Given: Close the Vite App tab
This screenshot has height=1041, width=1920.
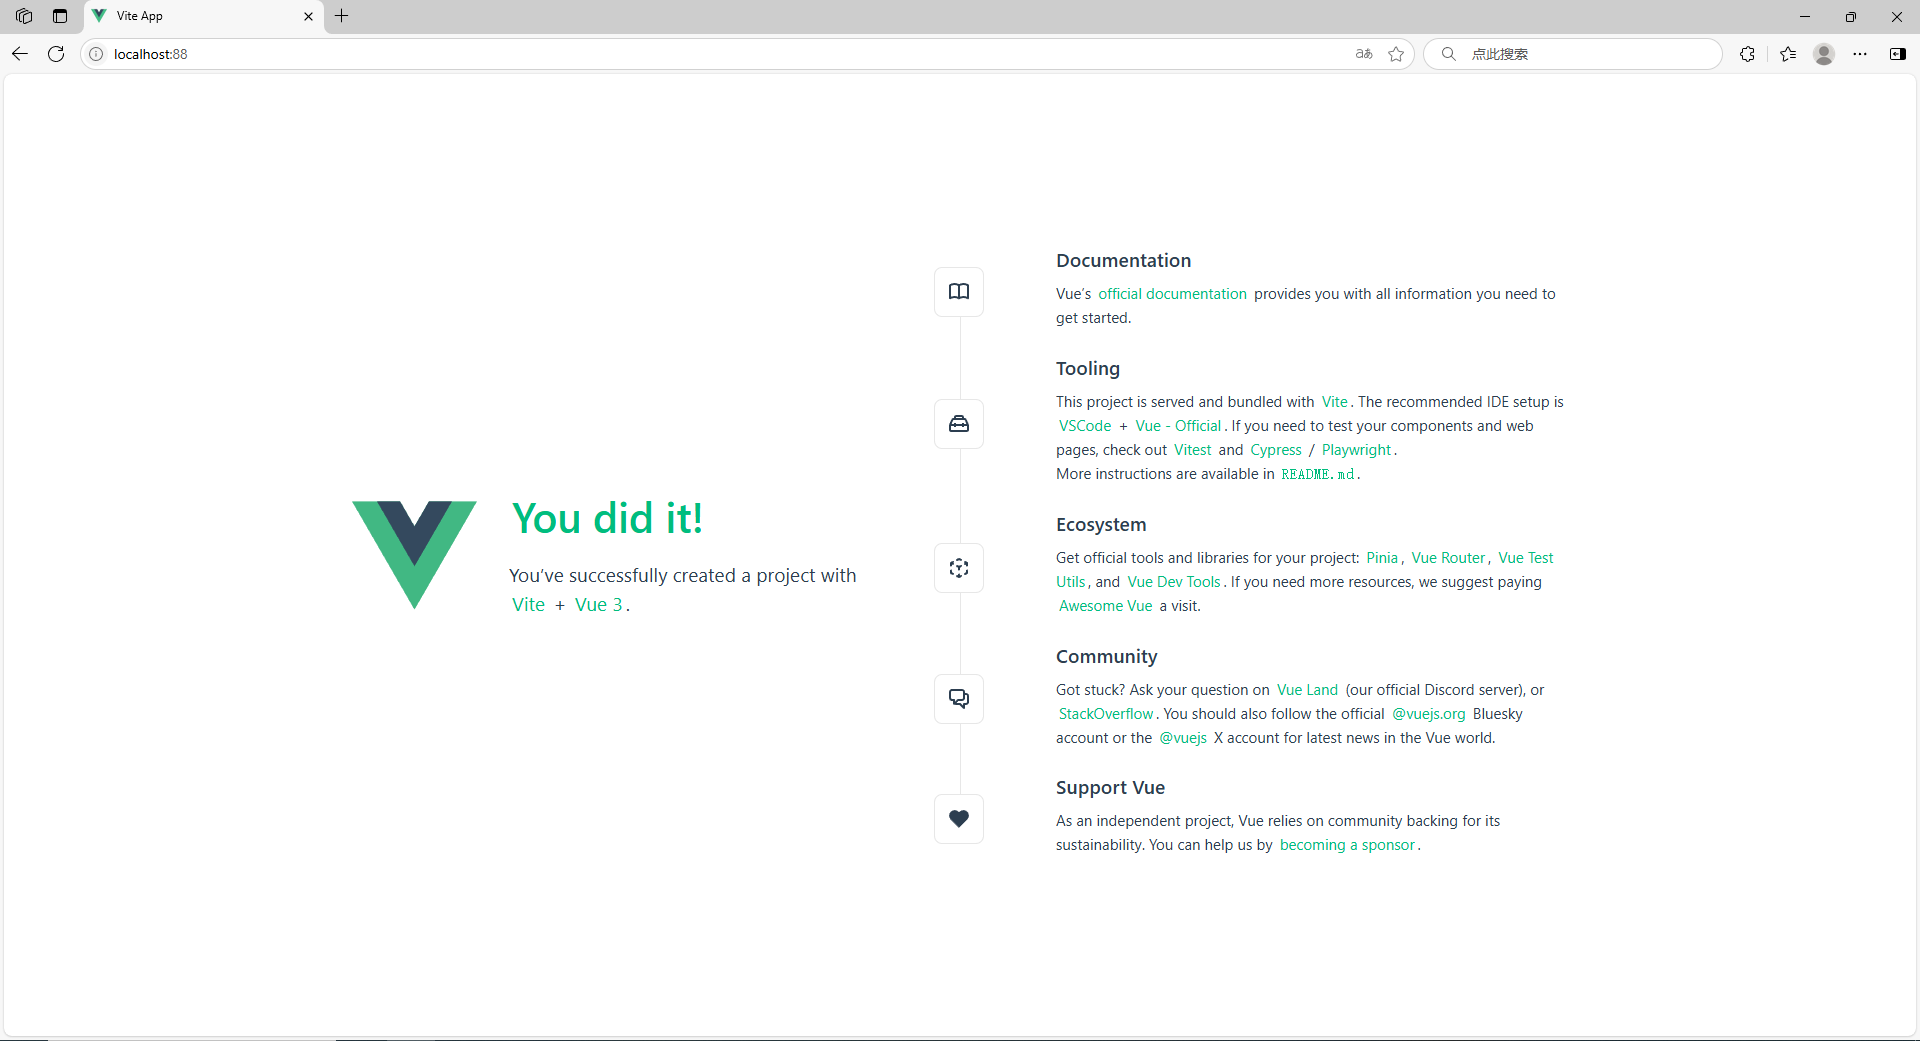Looking at the screenshot, I should point(308,16).
